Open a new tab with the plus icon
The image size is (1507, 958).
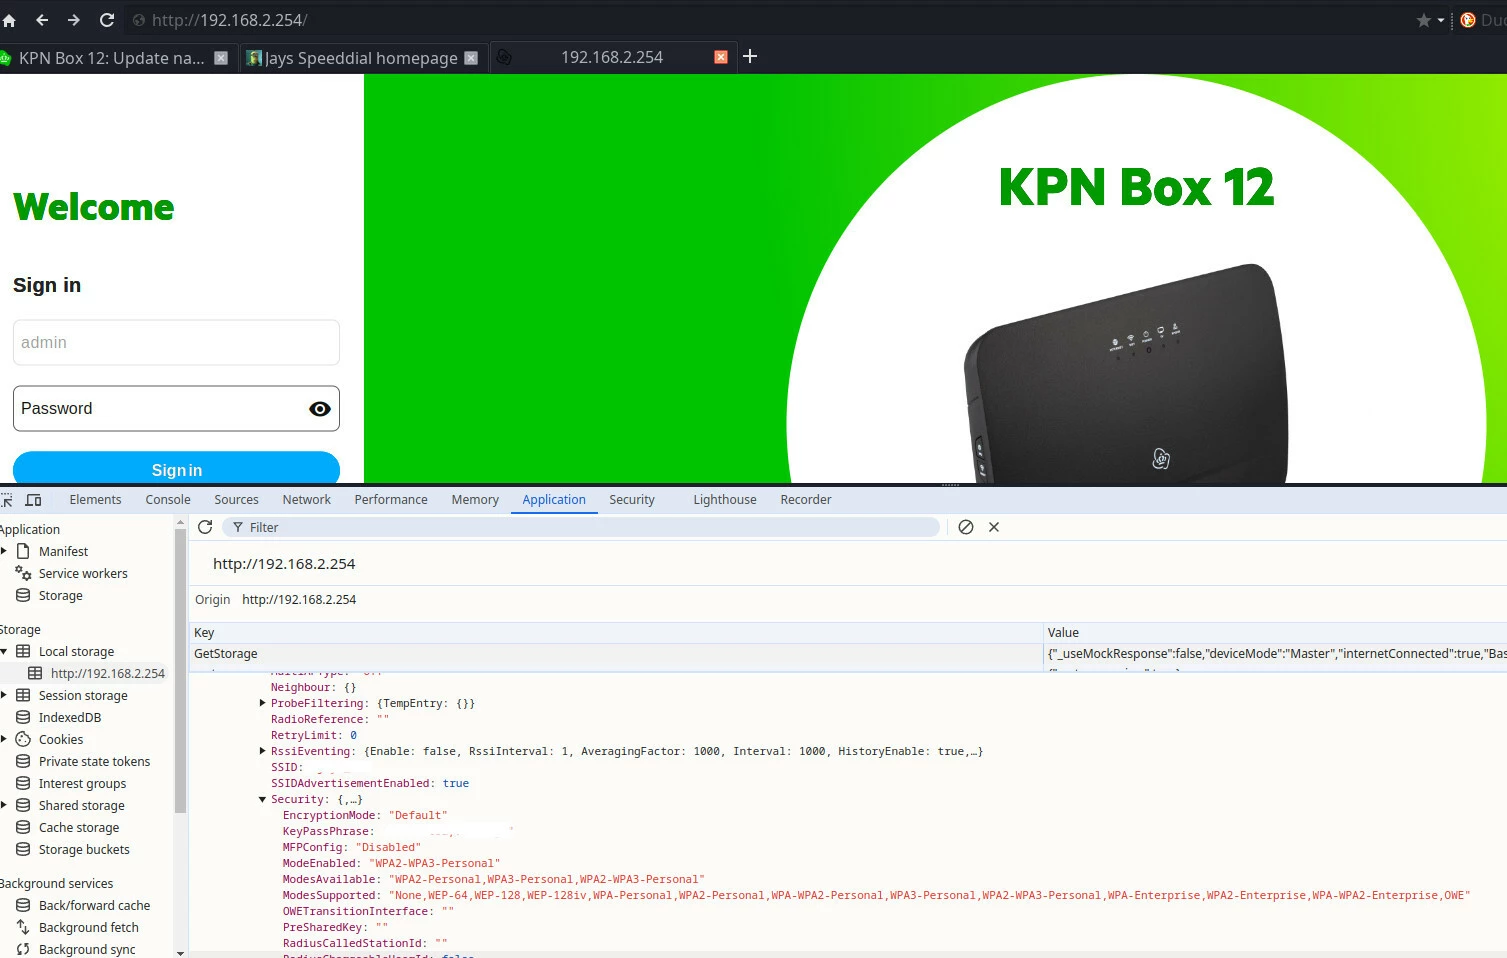click(x=750, y=57)
